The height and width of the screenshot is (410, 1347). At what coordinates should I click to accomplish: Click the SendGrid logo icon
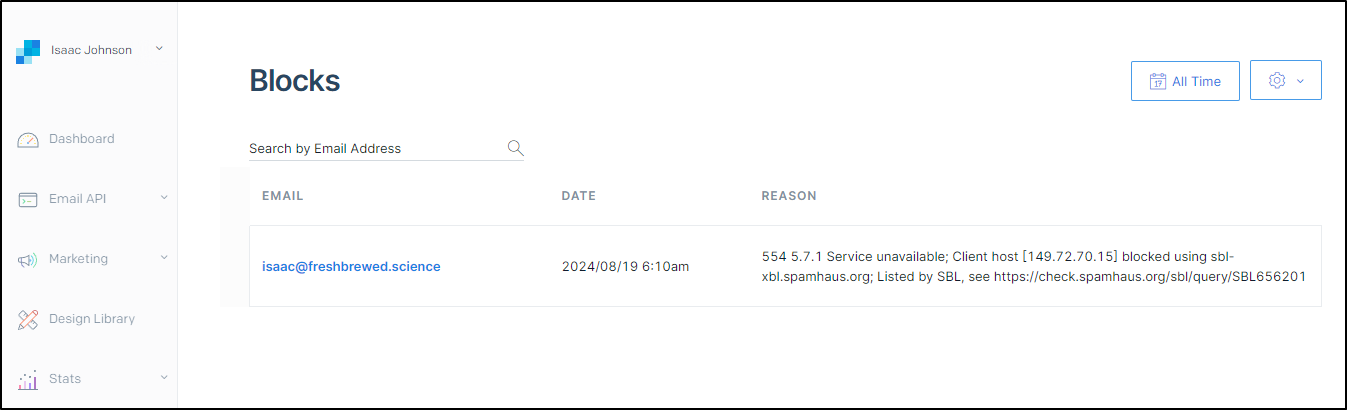(x=28, y=51)
